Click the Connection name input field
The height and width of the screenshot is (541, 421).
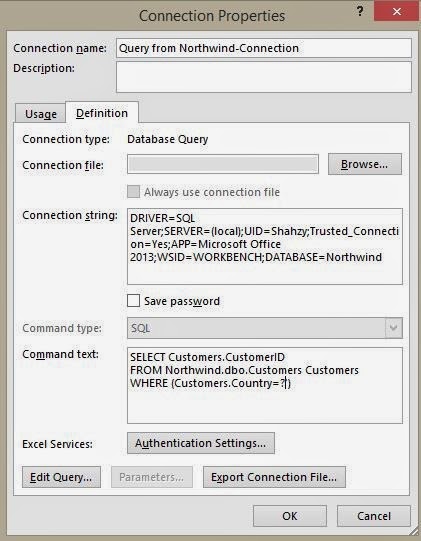264,48
